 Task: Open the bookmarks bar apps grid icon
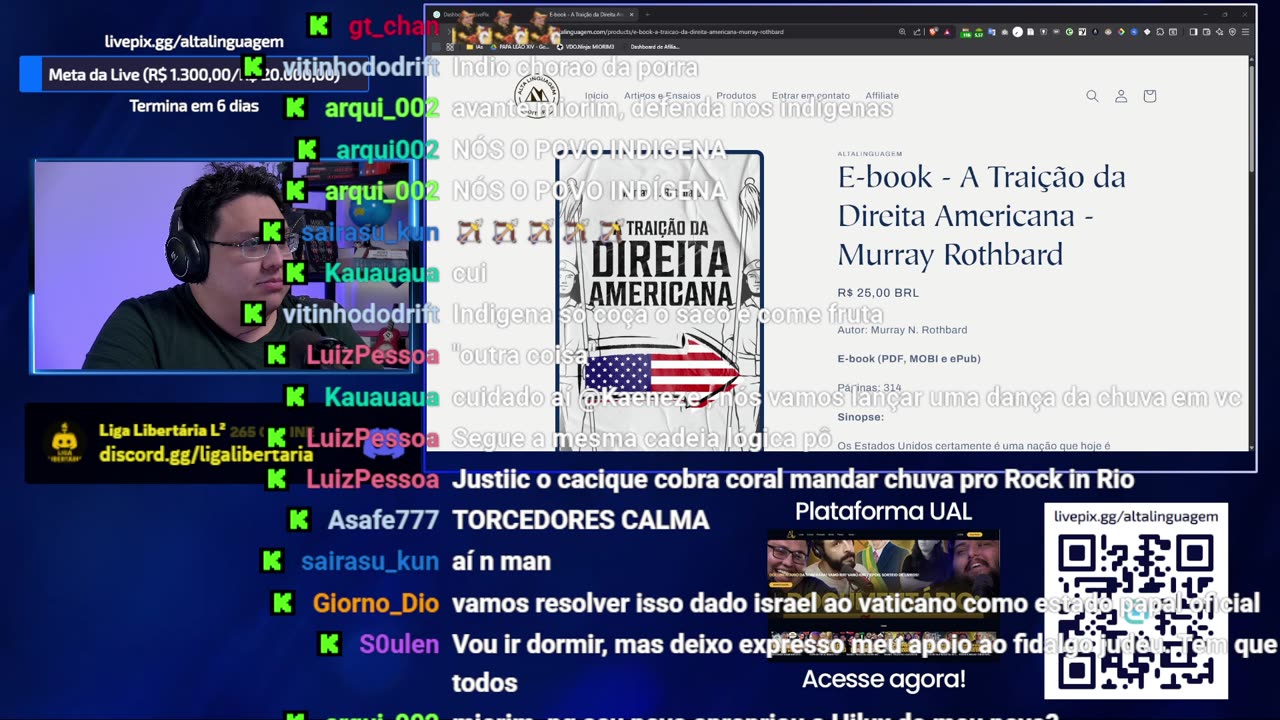[450, 47]
